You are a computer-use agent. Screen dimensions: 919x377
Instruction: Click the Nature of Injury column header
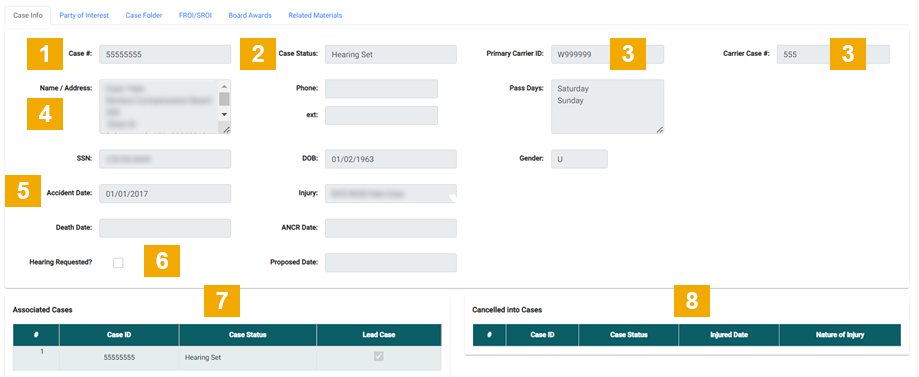click(x=840, y=335)
